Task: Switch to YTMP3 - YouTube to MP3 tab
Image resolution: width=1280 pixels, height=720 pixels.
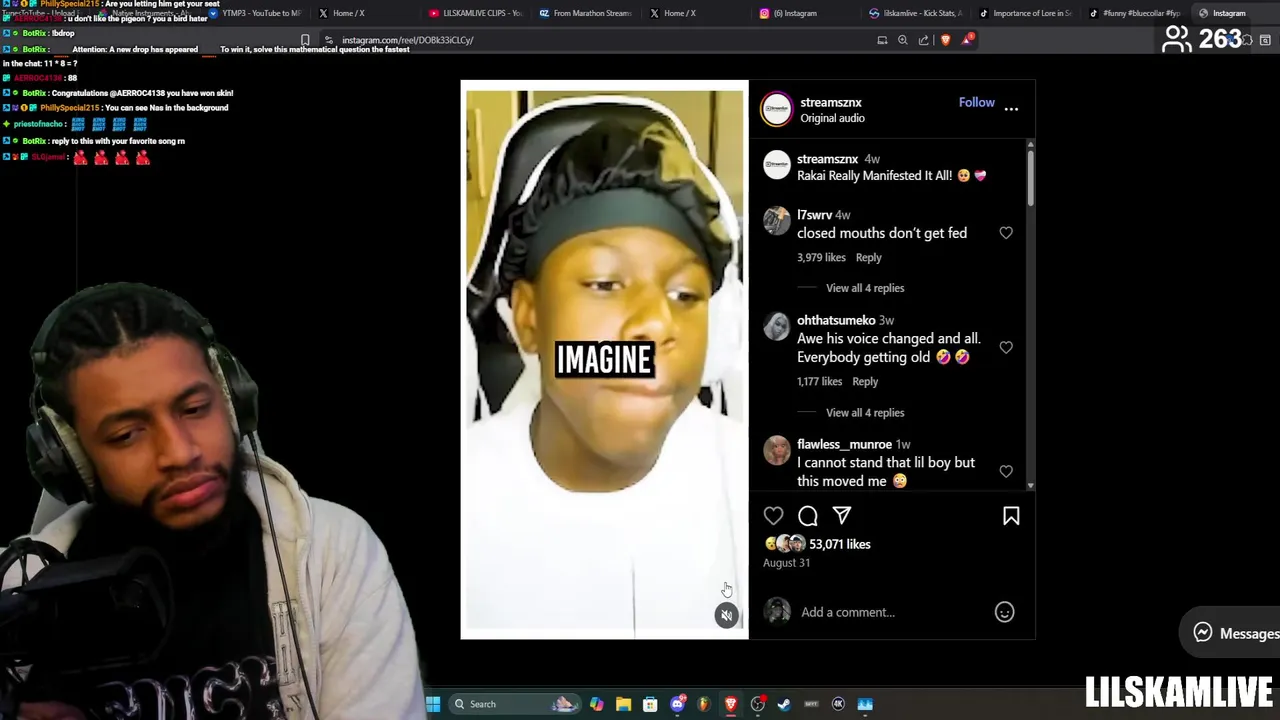Action: click(255, 13)
